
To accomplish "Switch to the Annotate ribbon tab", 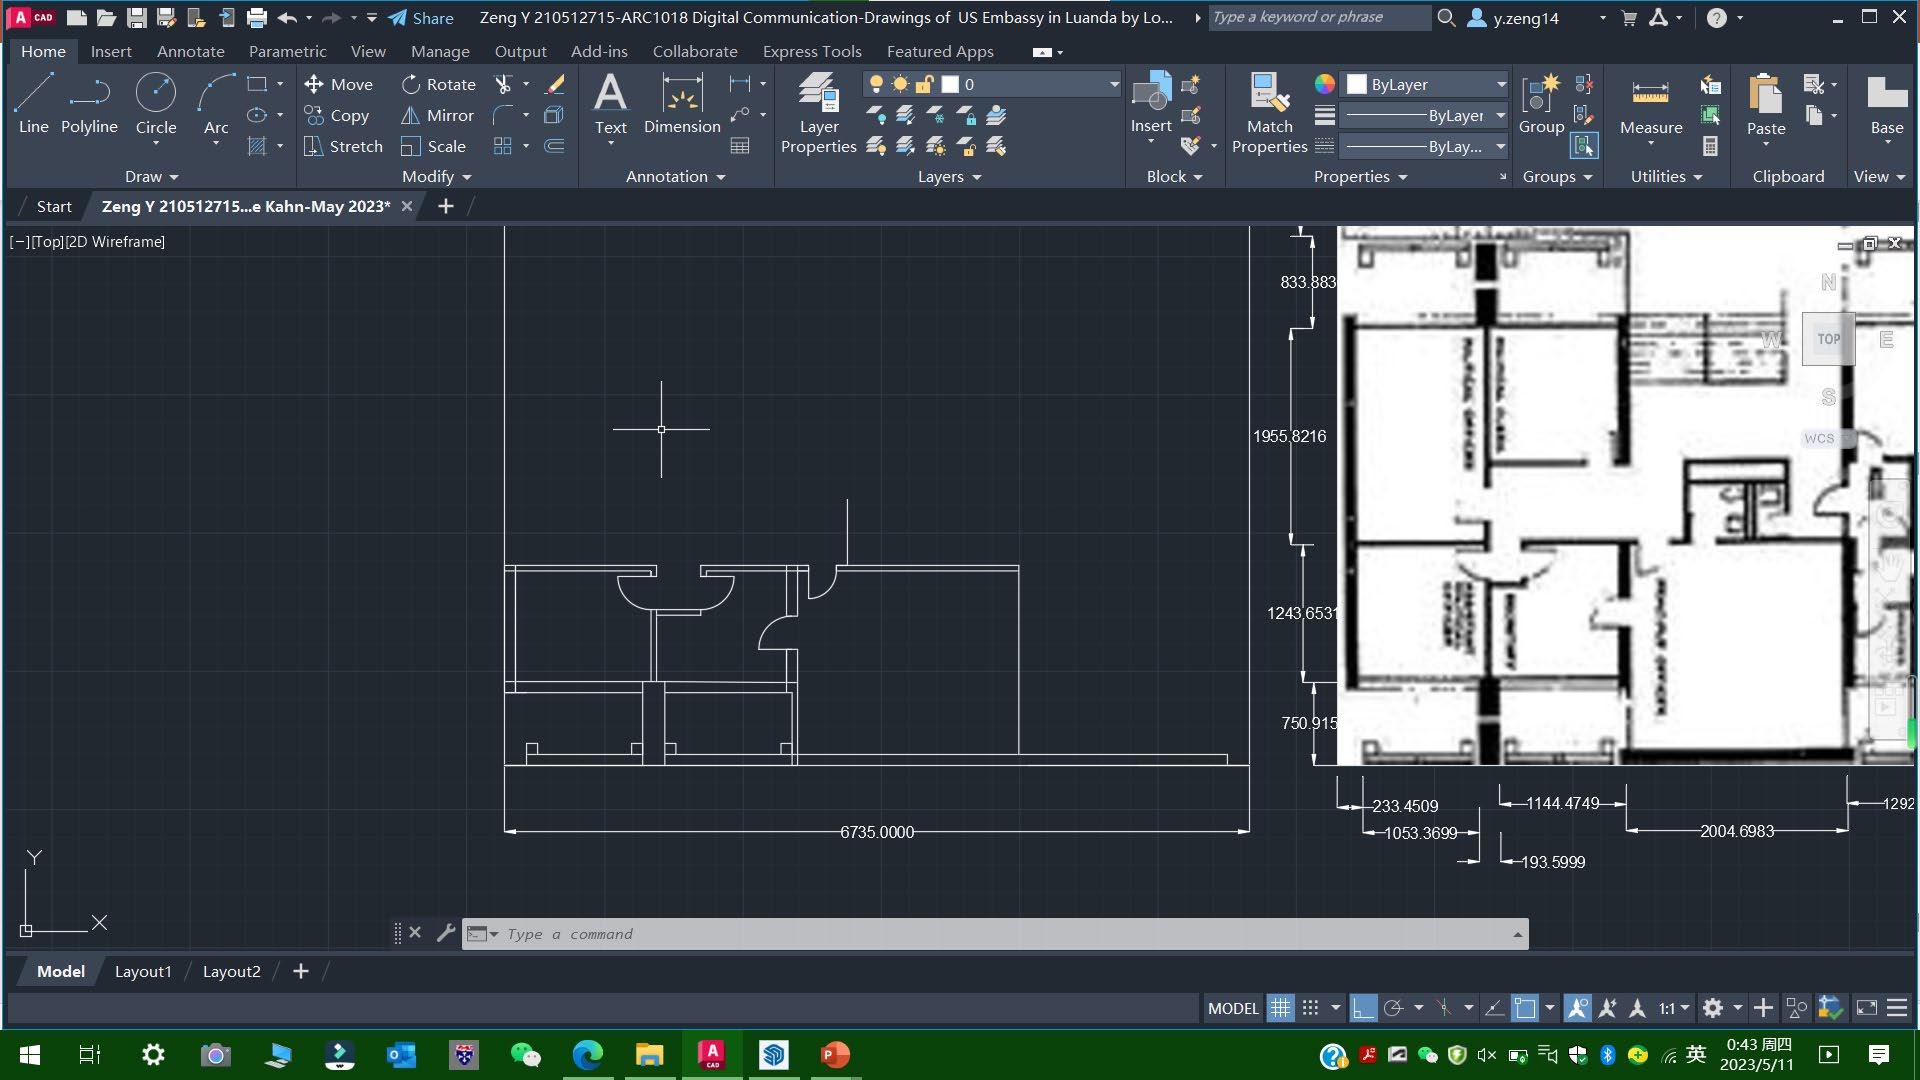I will click(190, 52).
